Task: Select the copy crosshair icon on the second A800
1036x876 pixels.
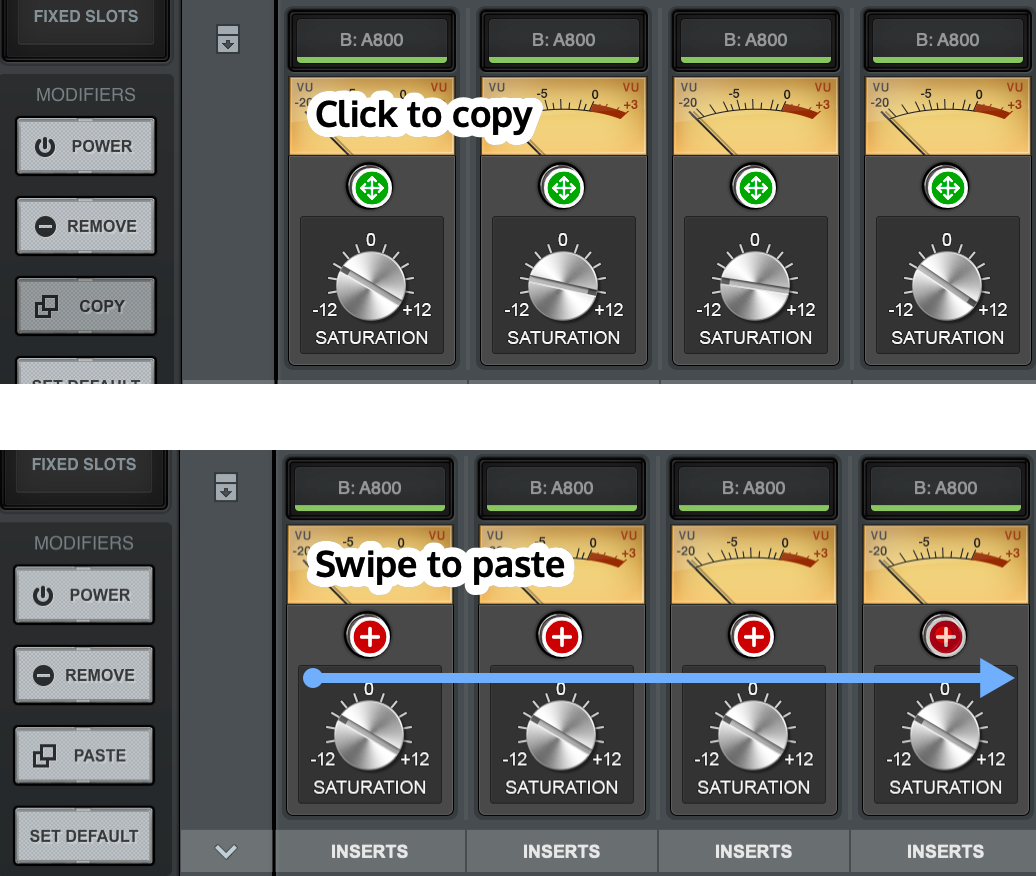Action: tap(563, 186)
